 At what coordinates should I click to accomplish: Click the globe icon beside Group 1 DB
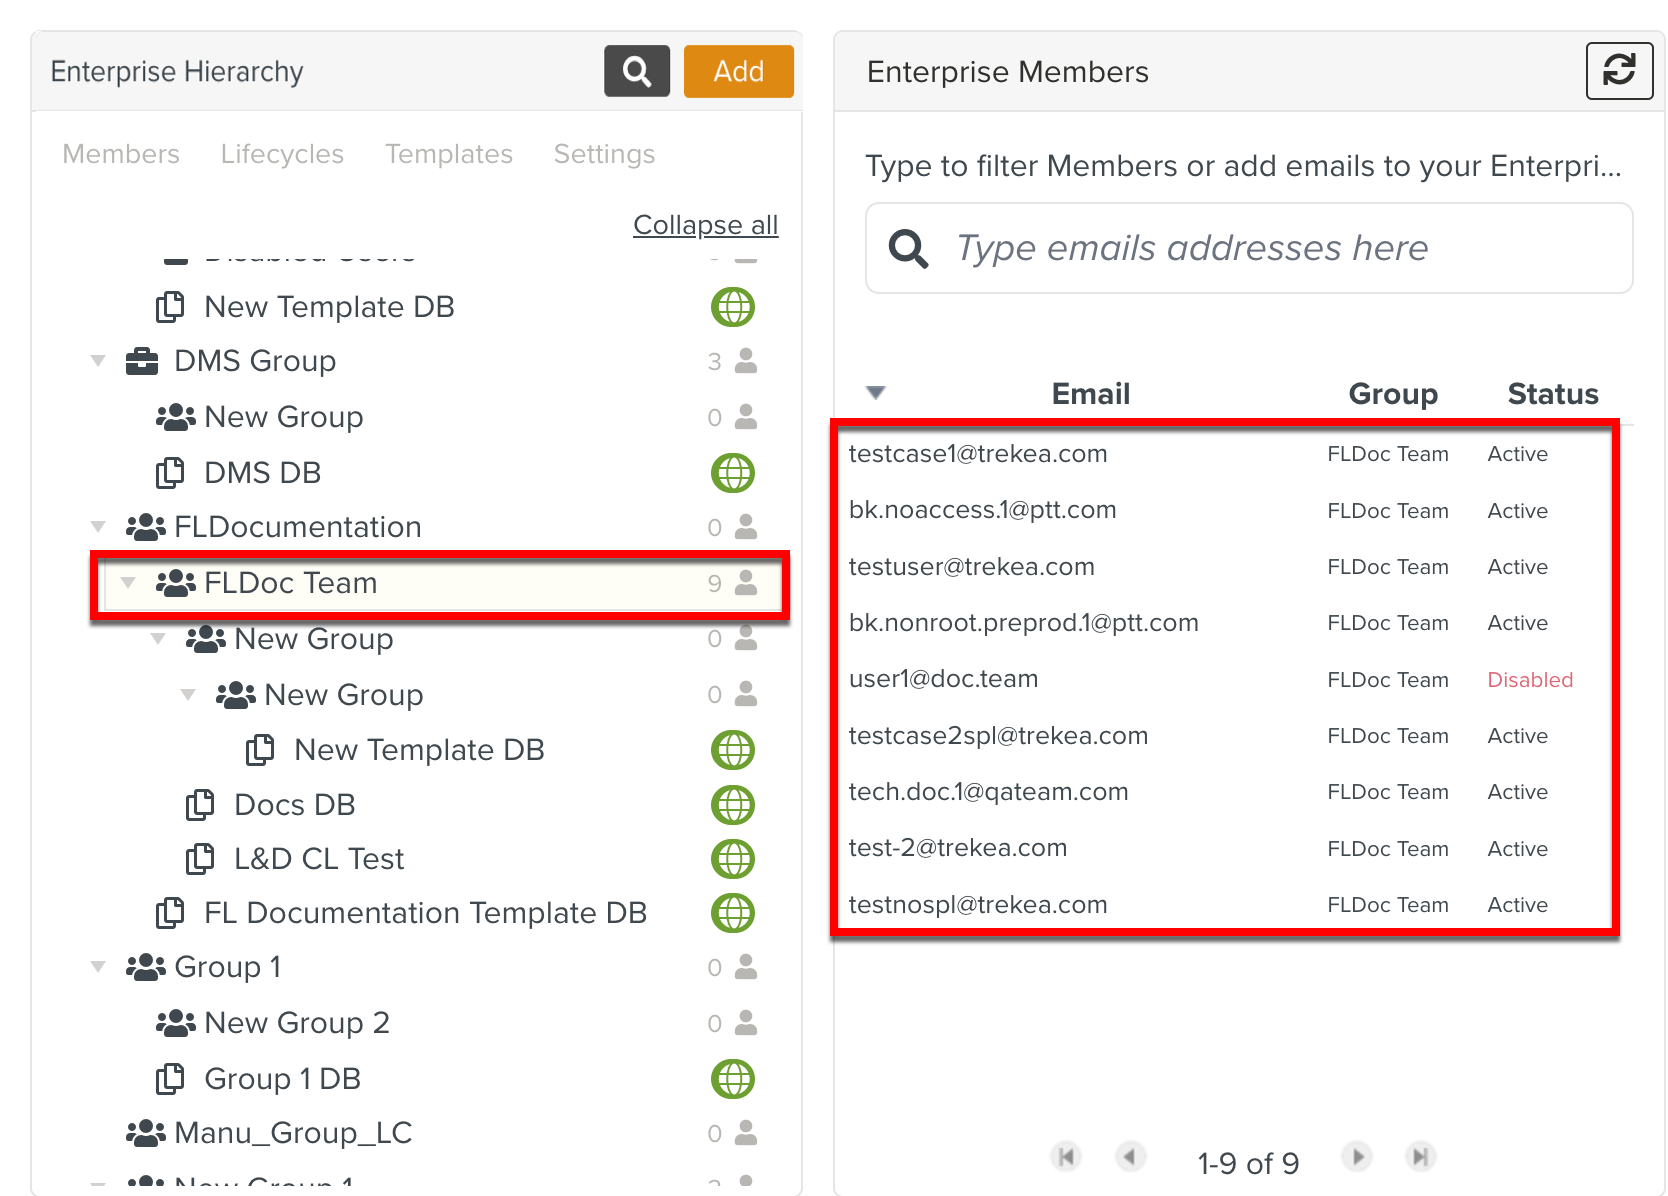(733, 1078)
